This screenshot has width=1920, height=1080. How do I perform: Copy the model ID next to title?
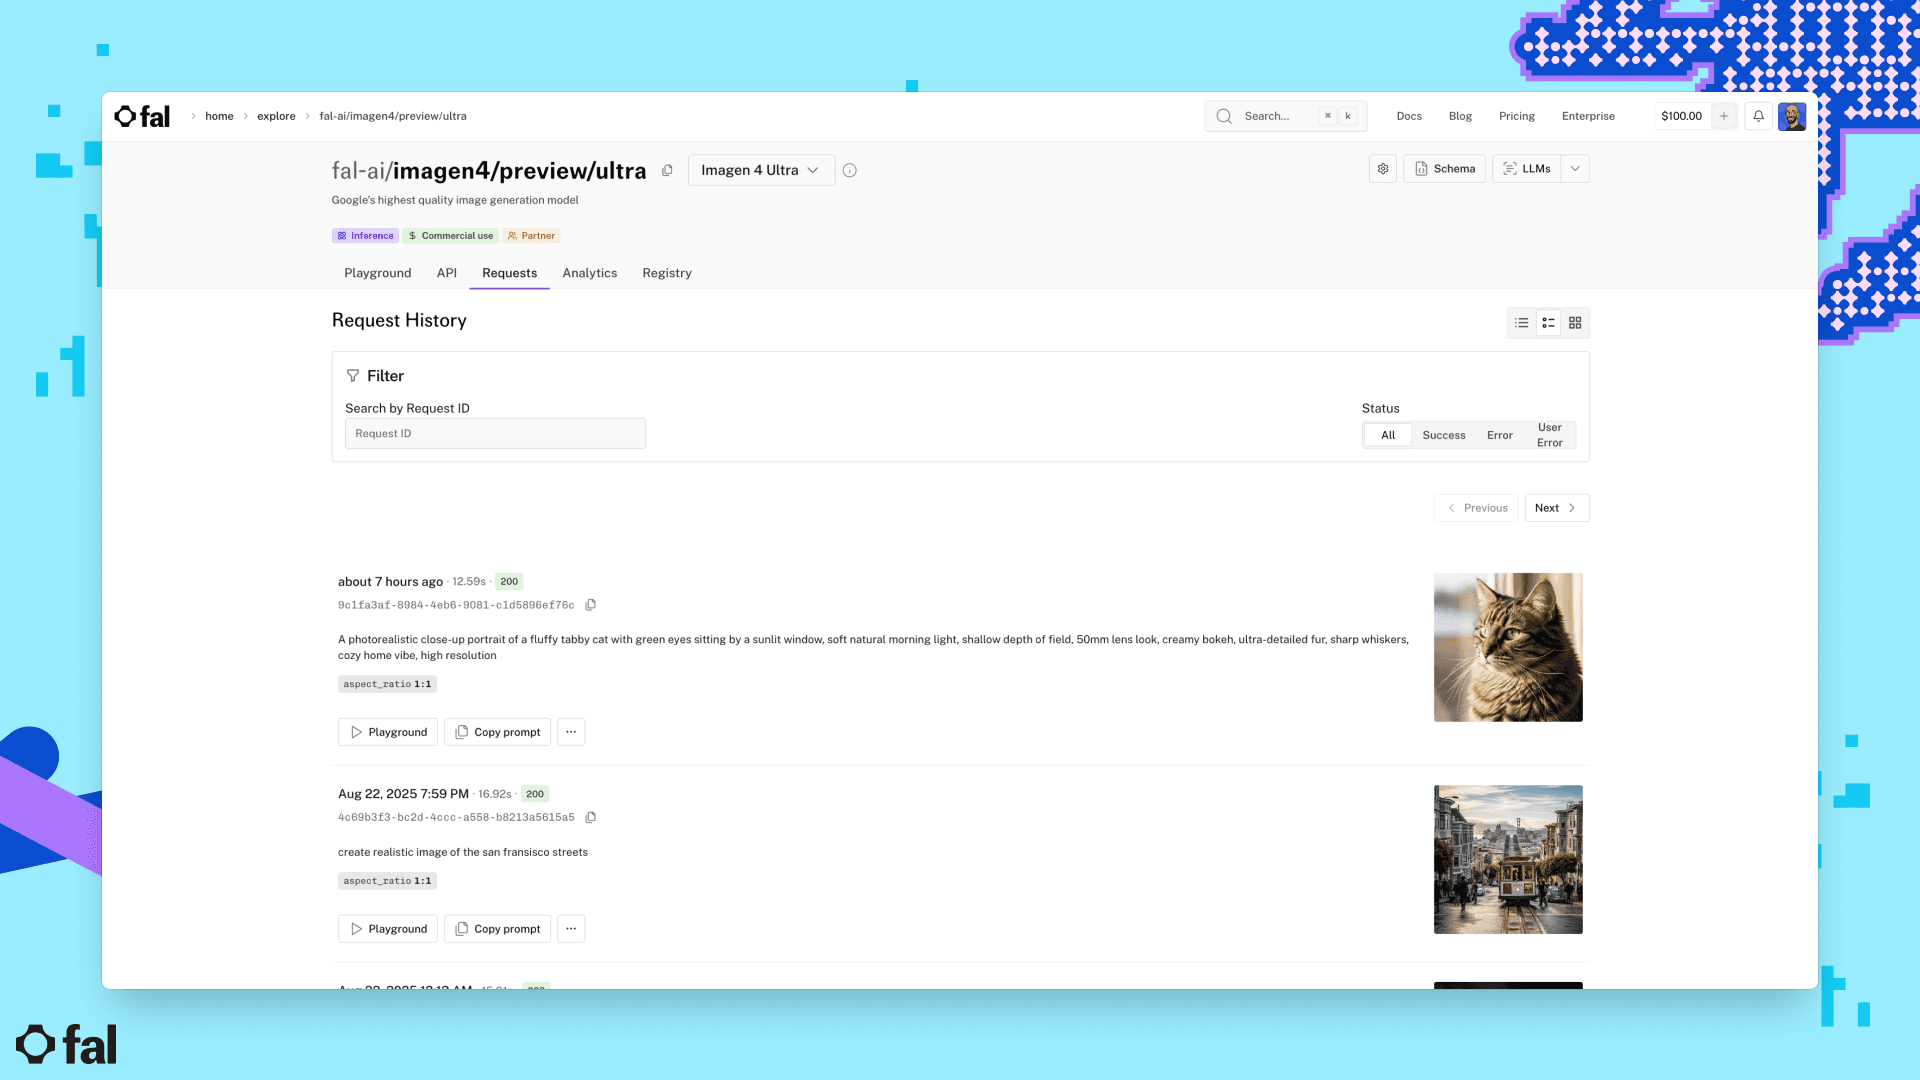click(x=667, y=171)
